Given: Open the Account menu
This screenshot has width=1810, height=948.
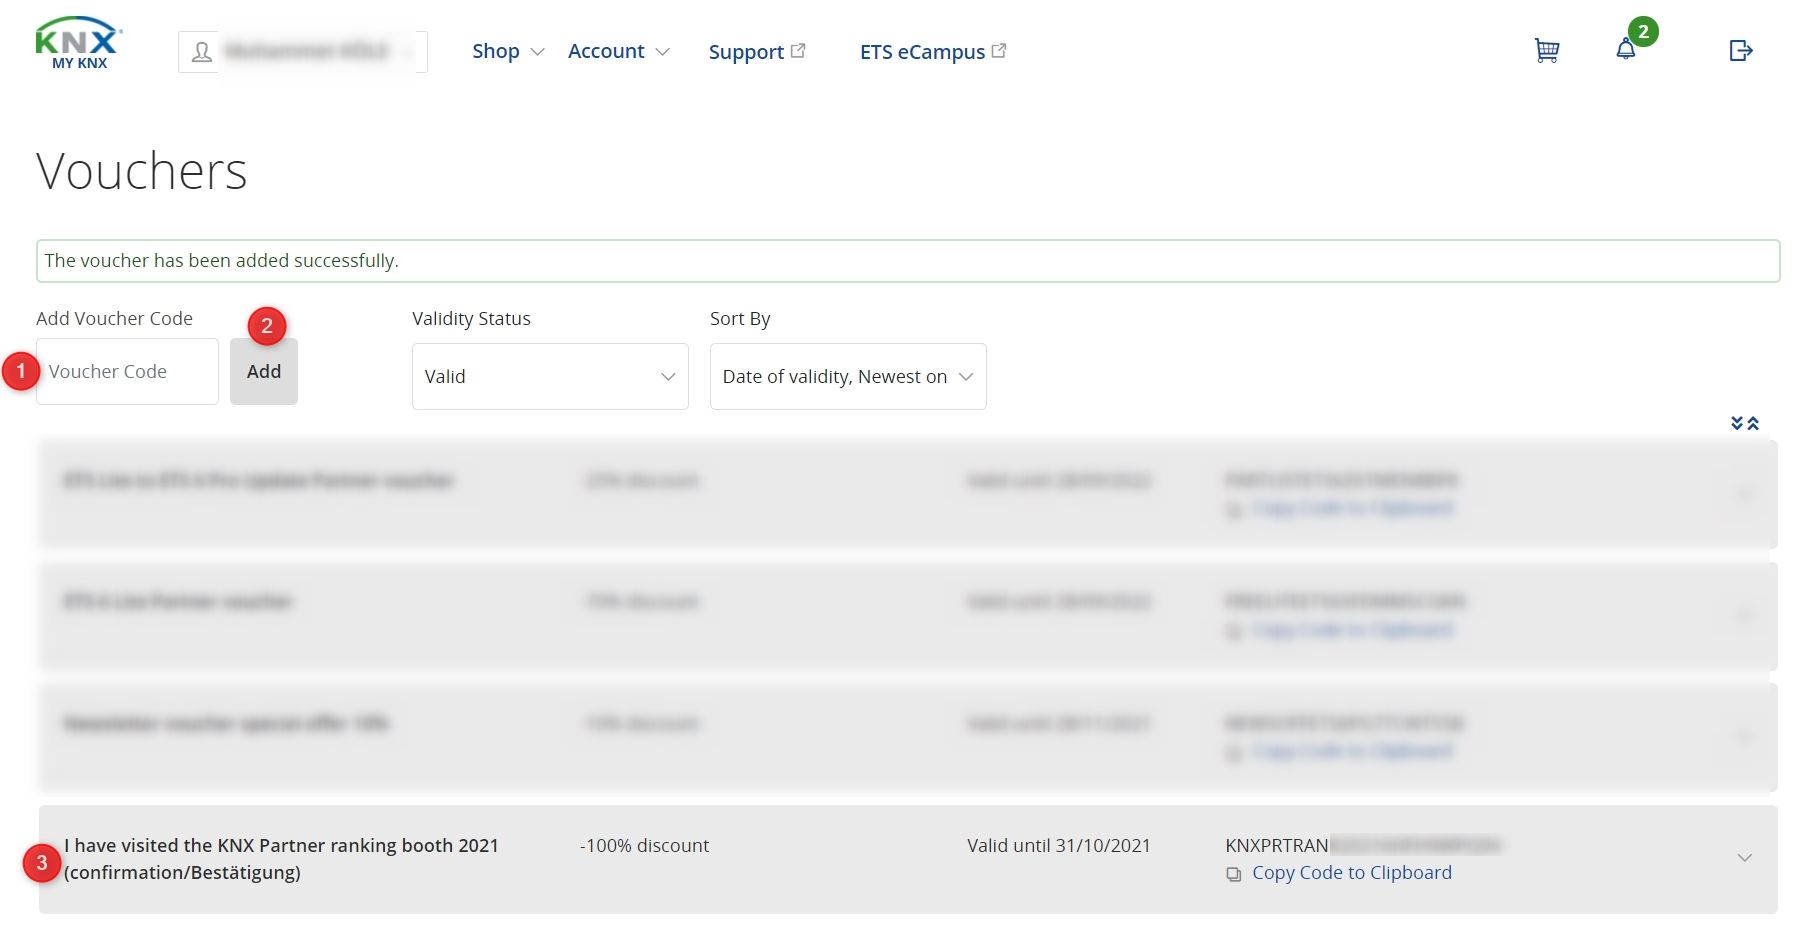Looking at the screenshot, I should (618, 51).
